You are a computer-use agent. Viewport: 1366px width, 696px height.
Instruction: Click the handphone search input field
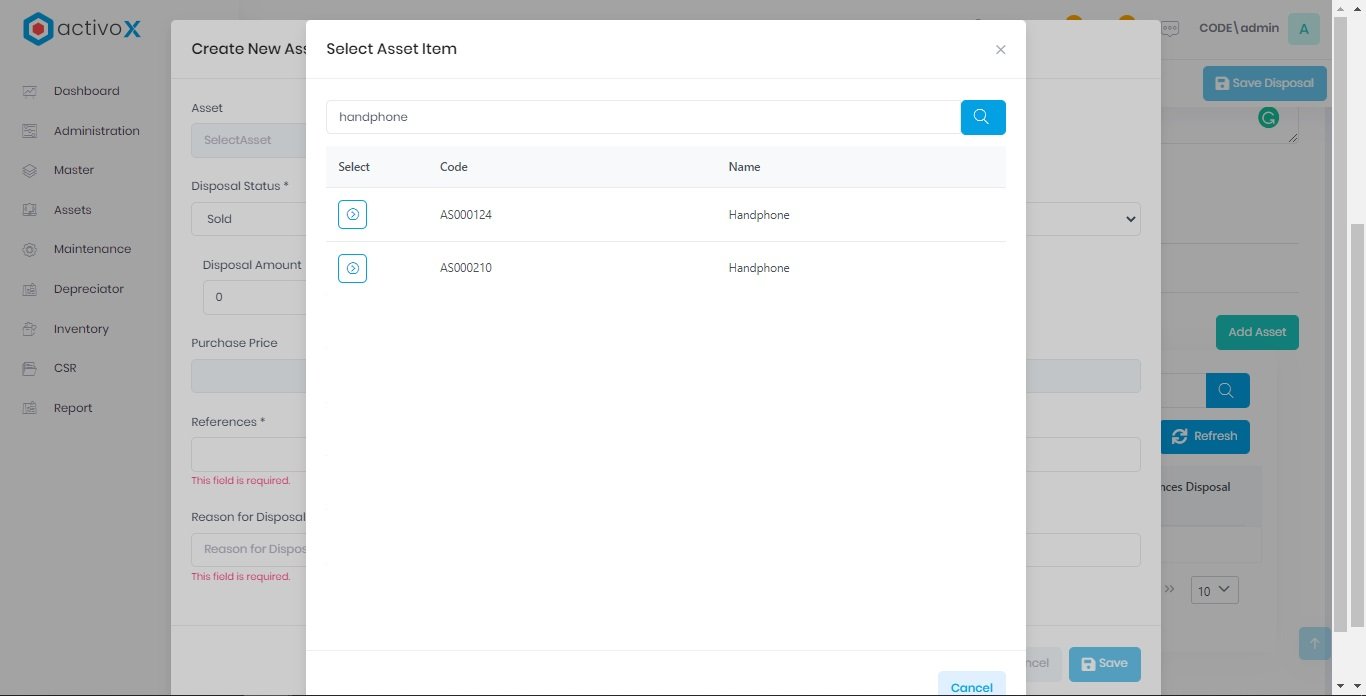coord(642,117)
